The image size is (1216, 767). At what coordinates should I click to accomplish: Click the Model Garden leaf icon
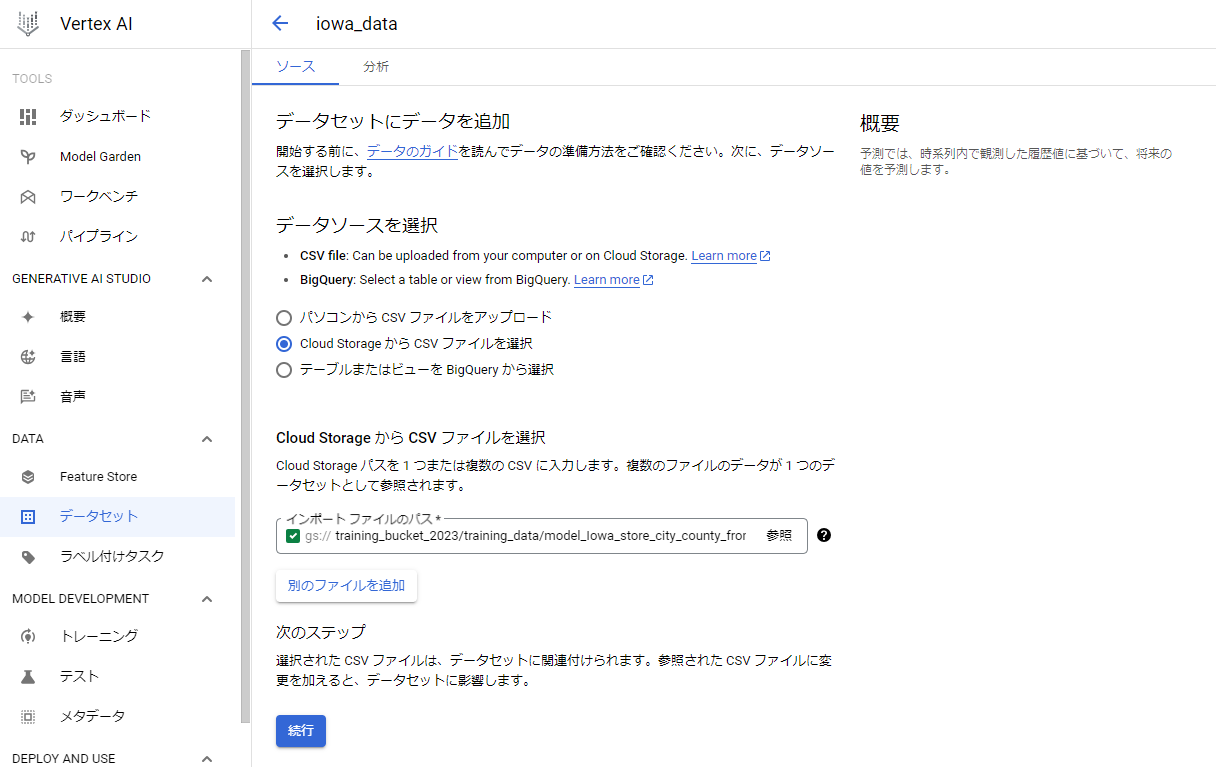28,156
